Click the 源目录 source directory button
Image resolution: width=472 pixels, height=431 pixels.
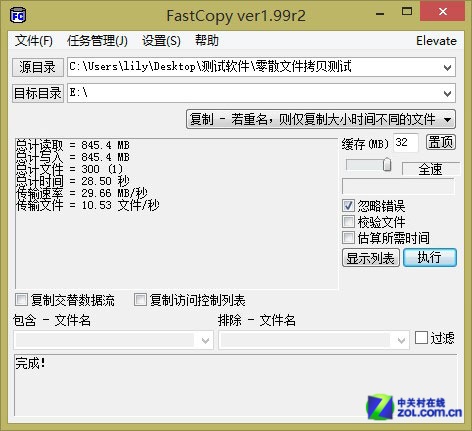(x=37, y=67)
